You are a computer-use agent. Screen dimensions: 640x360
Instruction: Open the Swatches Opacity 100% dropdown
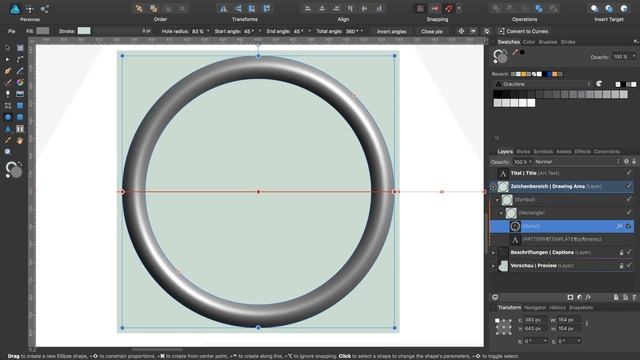click(x=634, y=57)
